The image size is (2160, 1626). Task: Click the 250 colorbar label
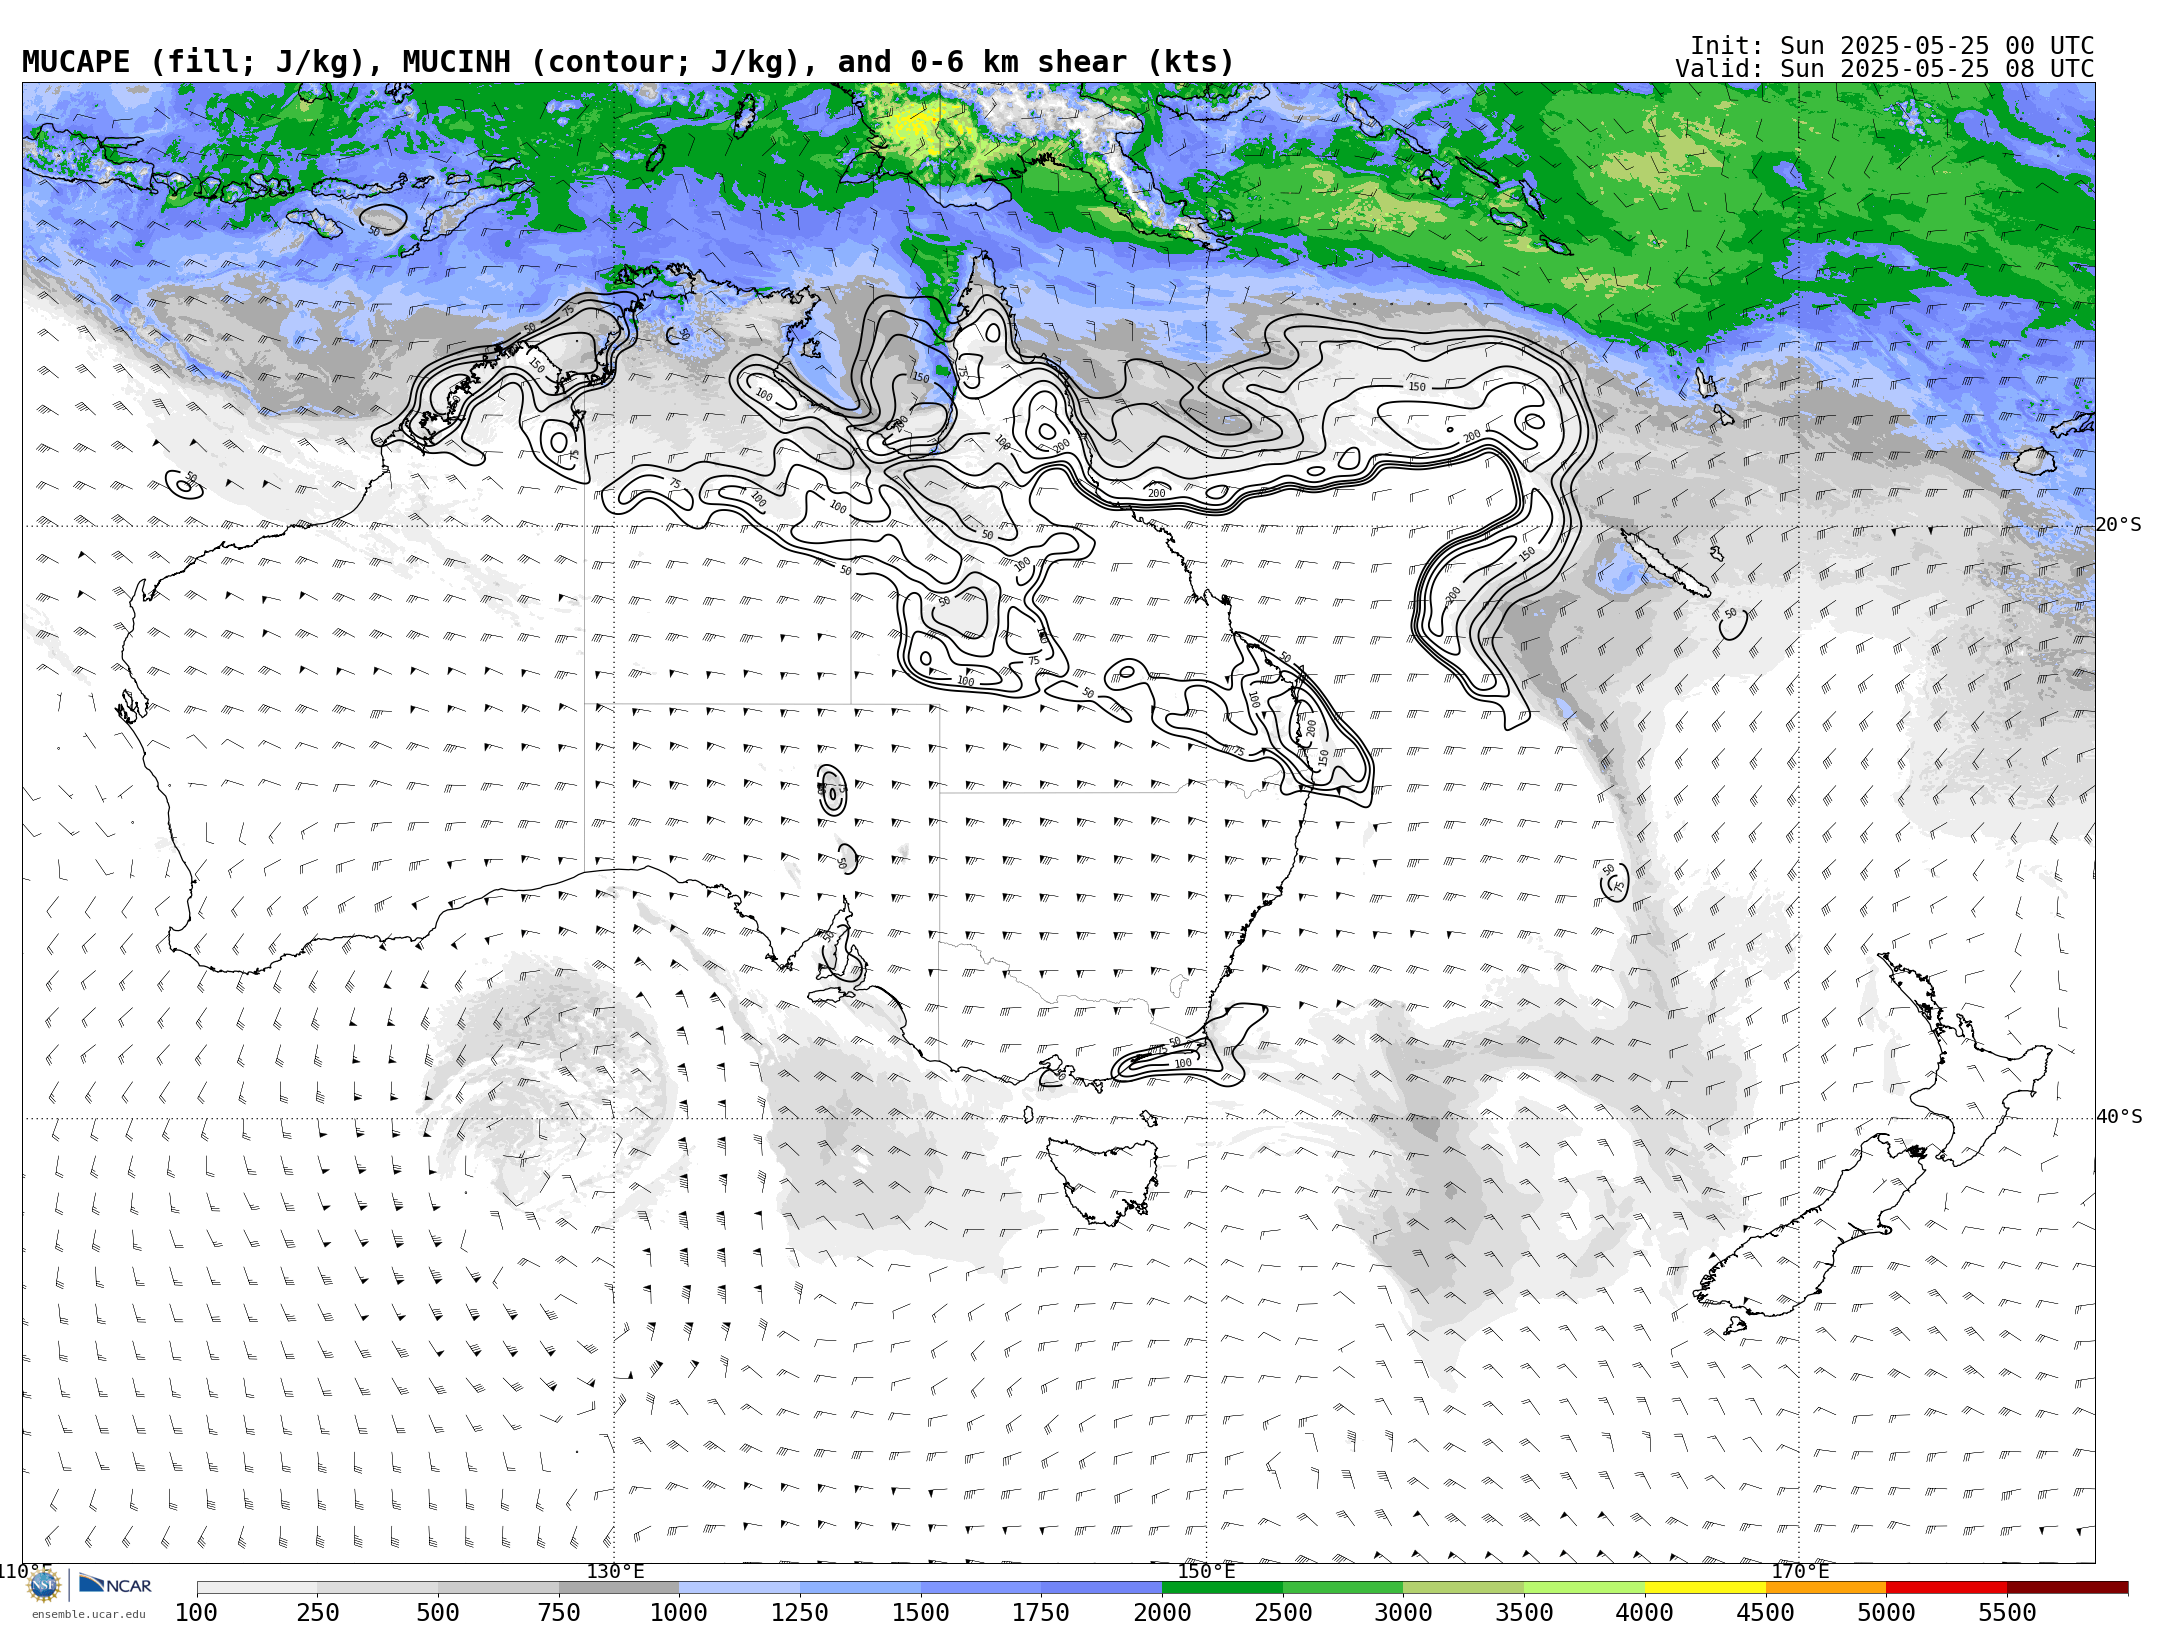coord(318,1612)
